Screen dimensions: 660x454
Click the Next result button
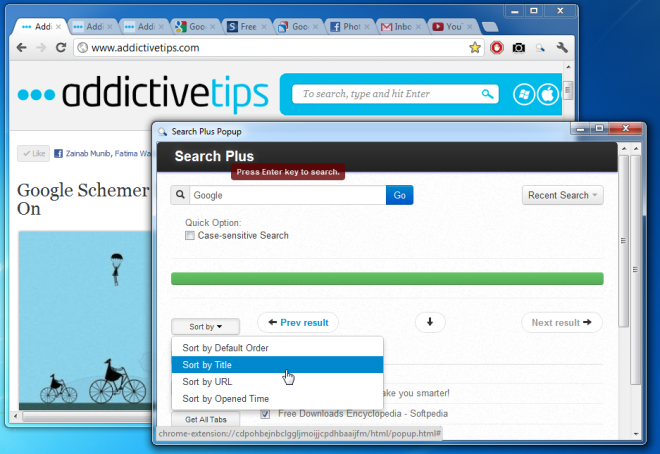(x=562, y=323)
